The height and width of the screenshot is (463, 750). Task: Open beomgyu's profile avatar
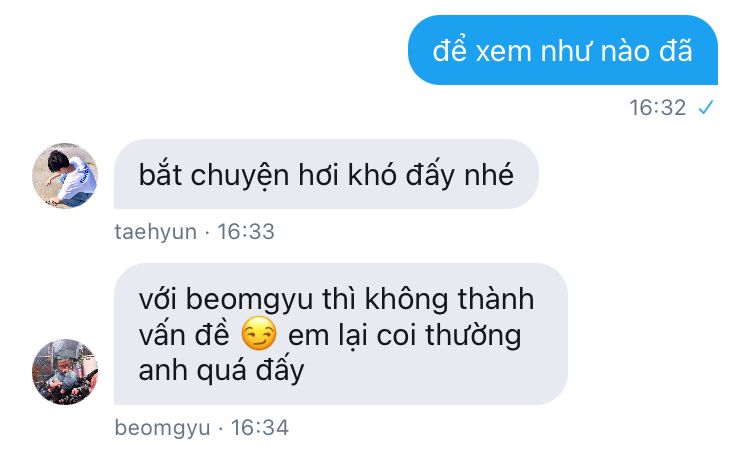point(65,372)
